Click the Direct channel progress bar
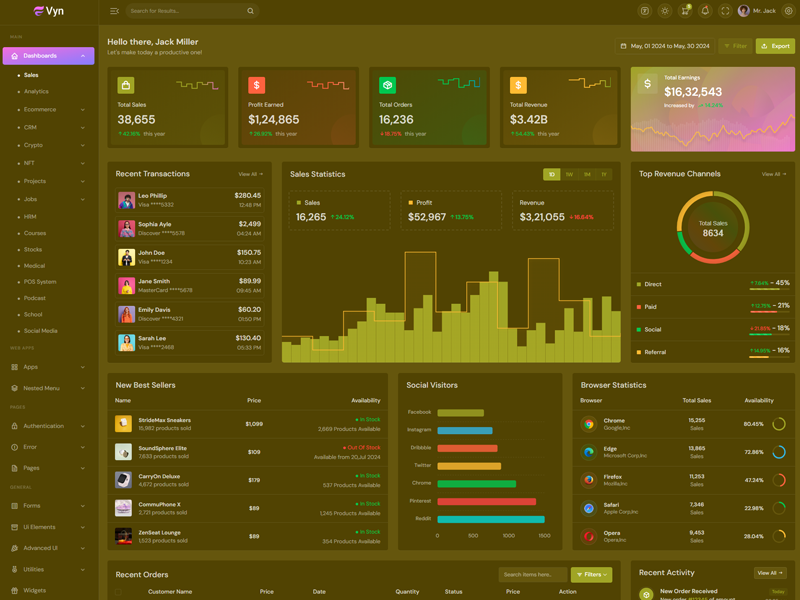The width and height of the screenshot is (800, 600). pos(769,290)
